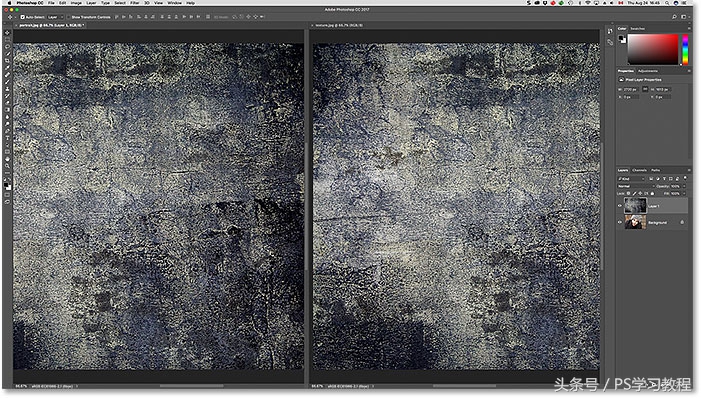
Task: Open the Move tool preset picker arrow
Action: 15,17
